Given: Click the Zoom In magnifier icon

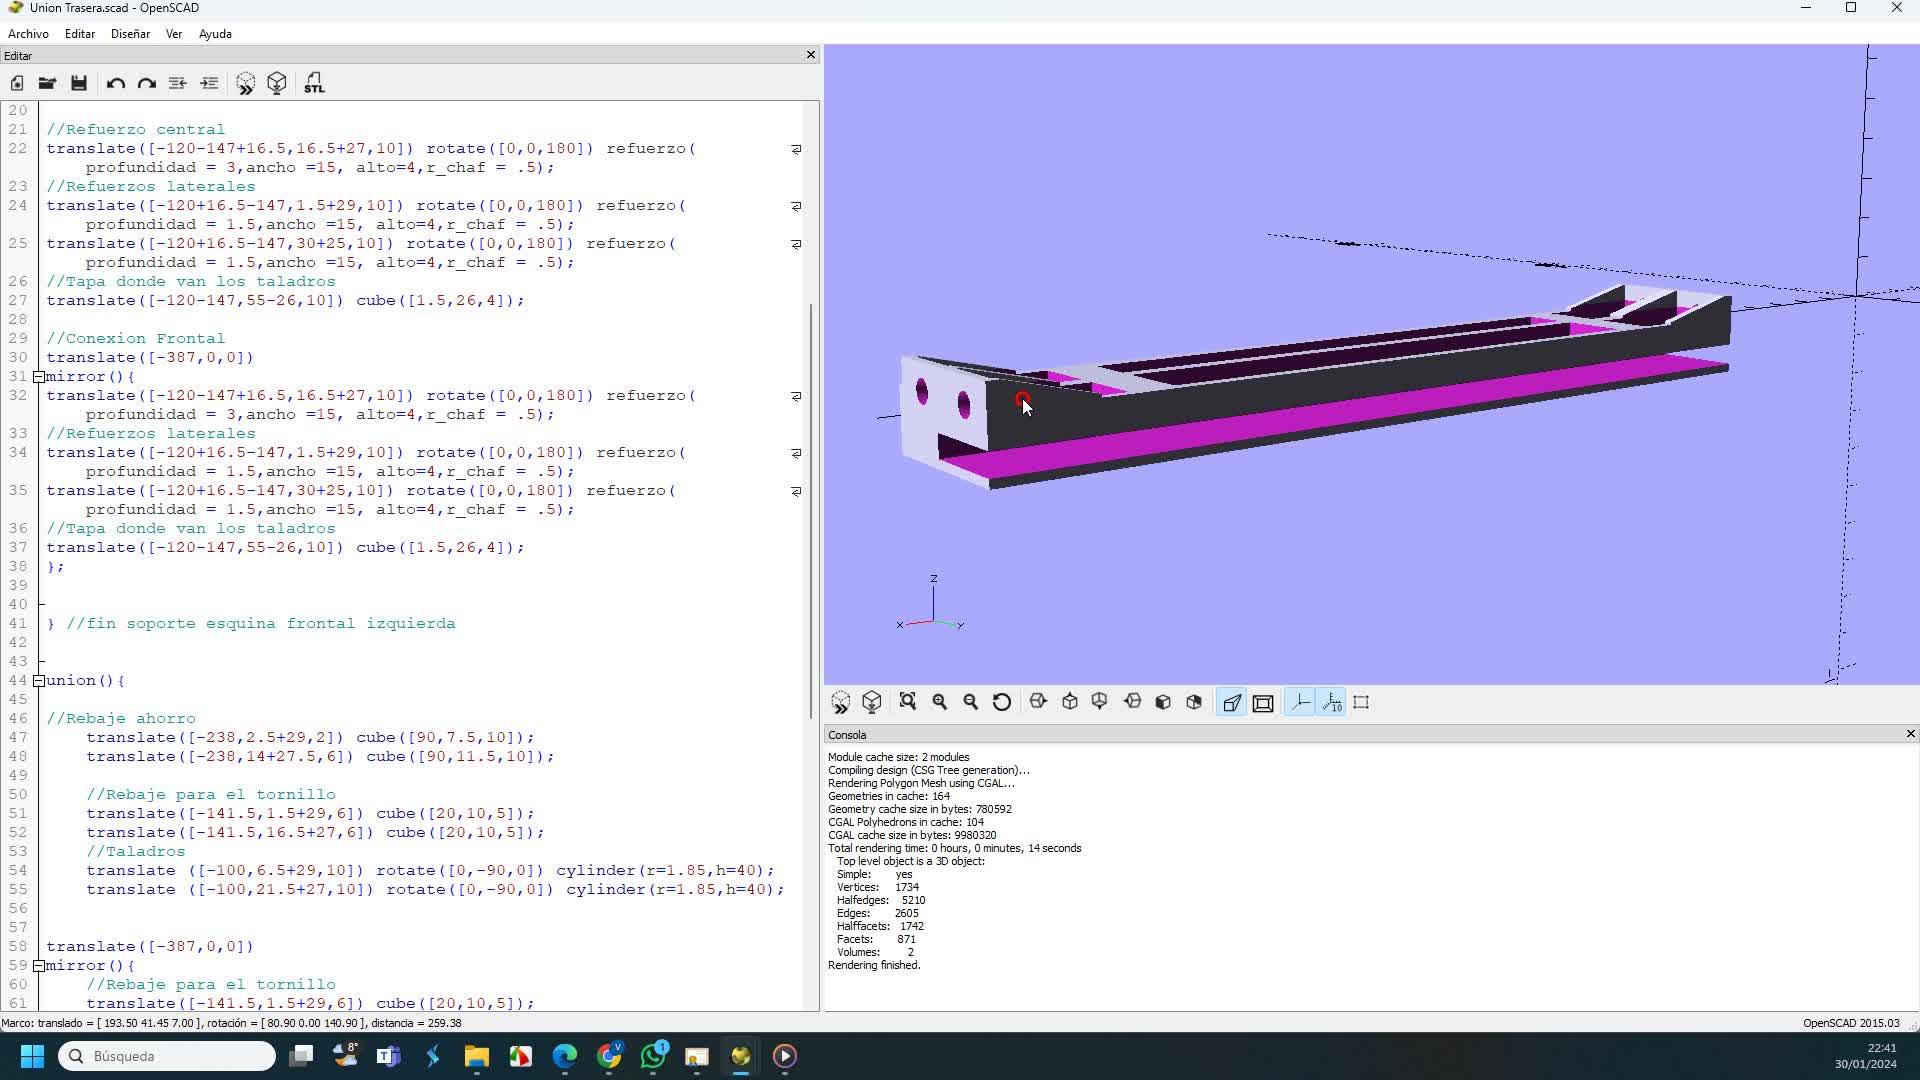Looking at the screenshot, I should 940,702.
